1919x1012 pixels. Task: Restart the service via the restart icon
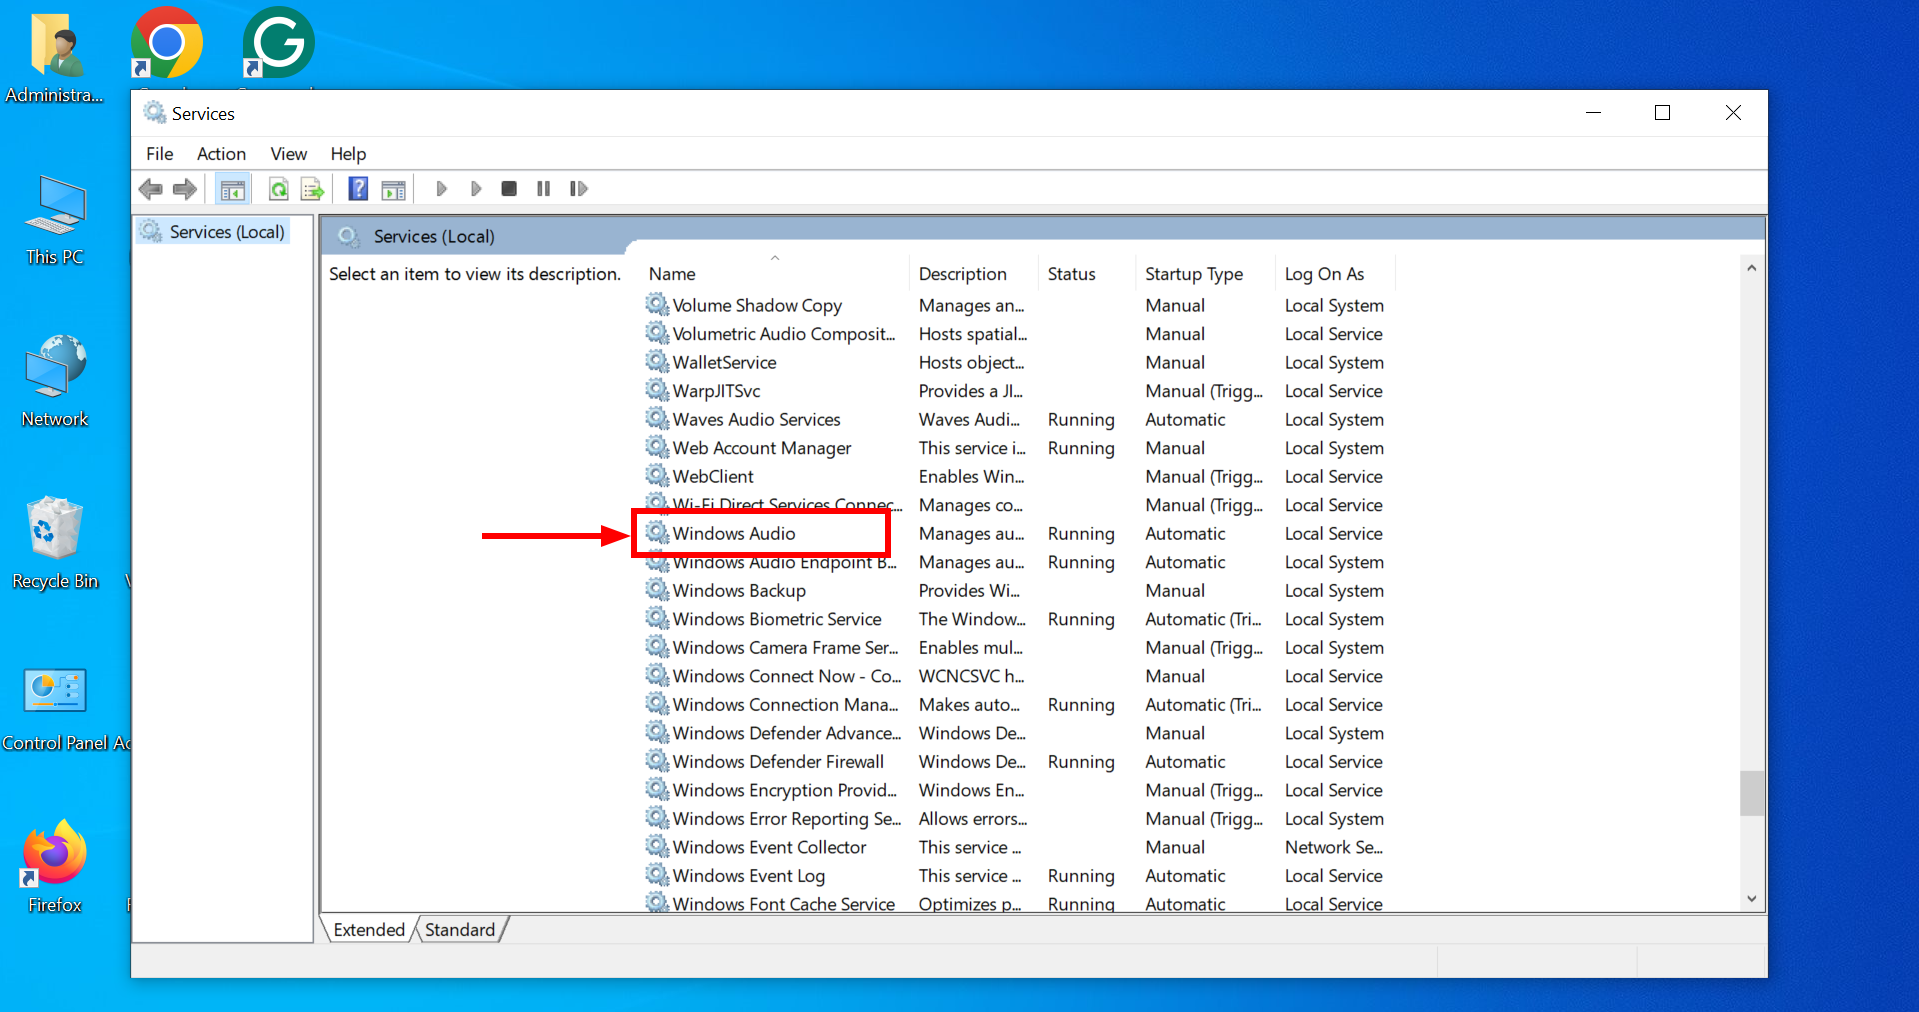click(579, 188)
